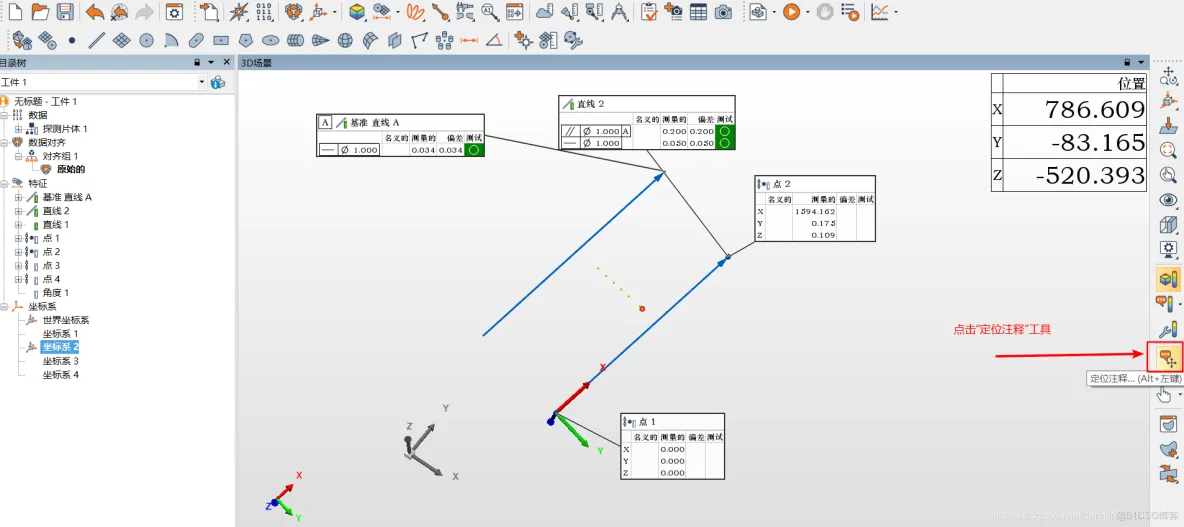Image resolution: width=1184 pixels, height=527 pixels.
Task: Select 原始的 alignment item
Action: click(71, 170)
